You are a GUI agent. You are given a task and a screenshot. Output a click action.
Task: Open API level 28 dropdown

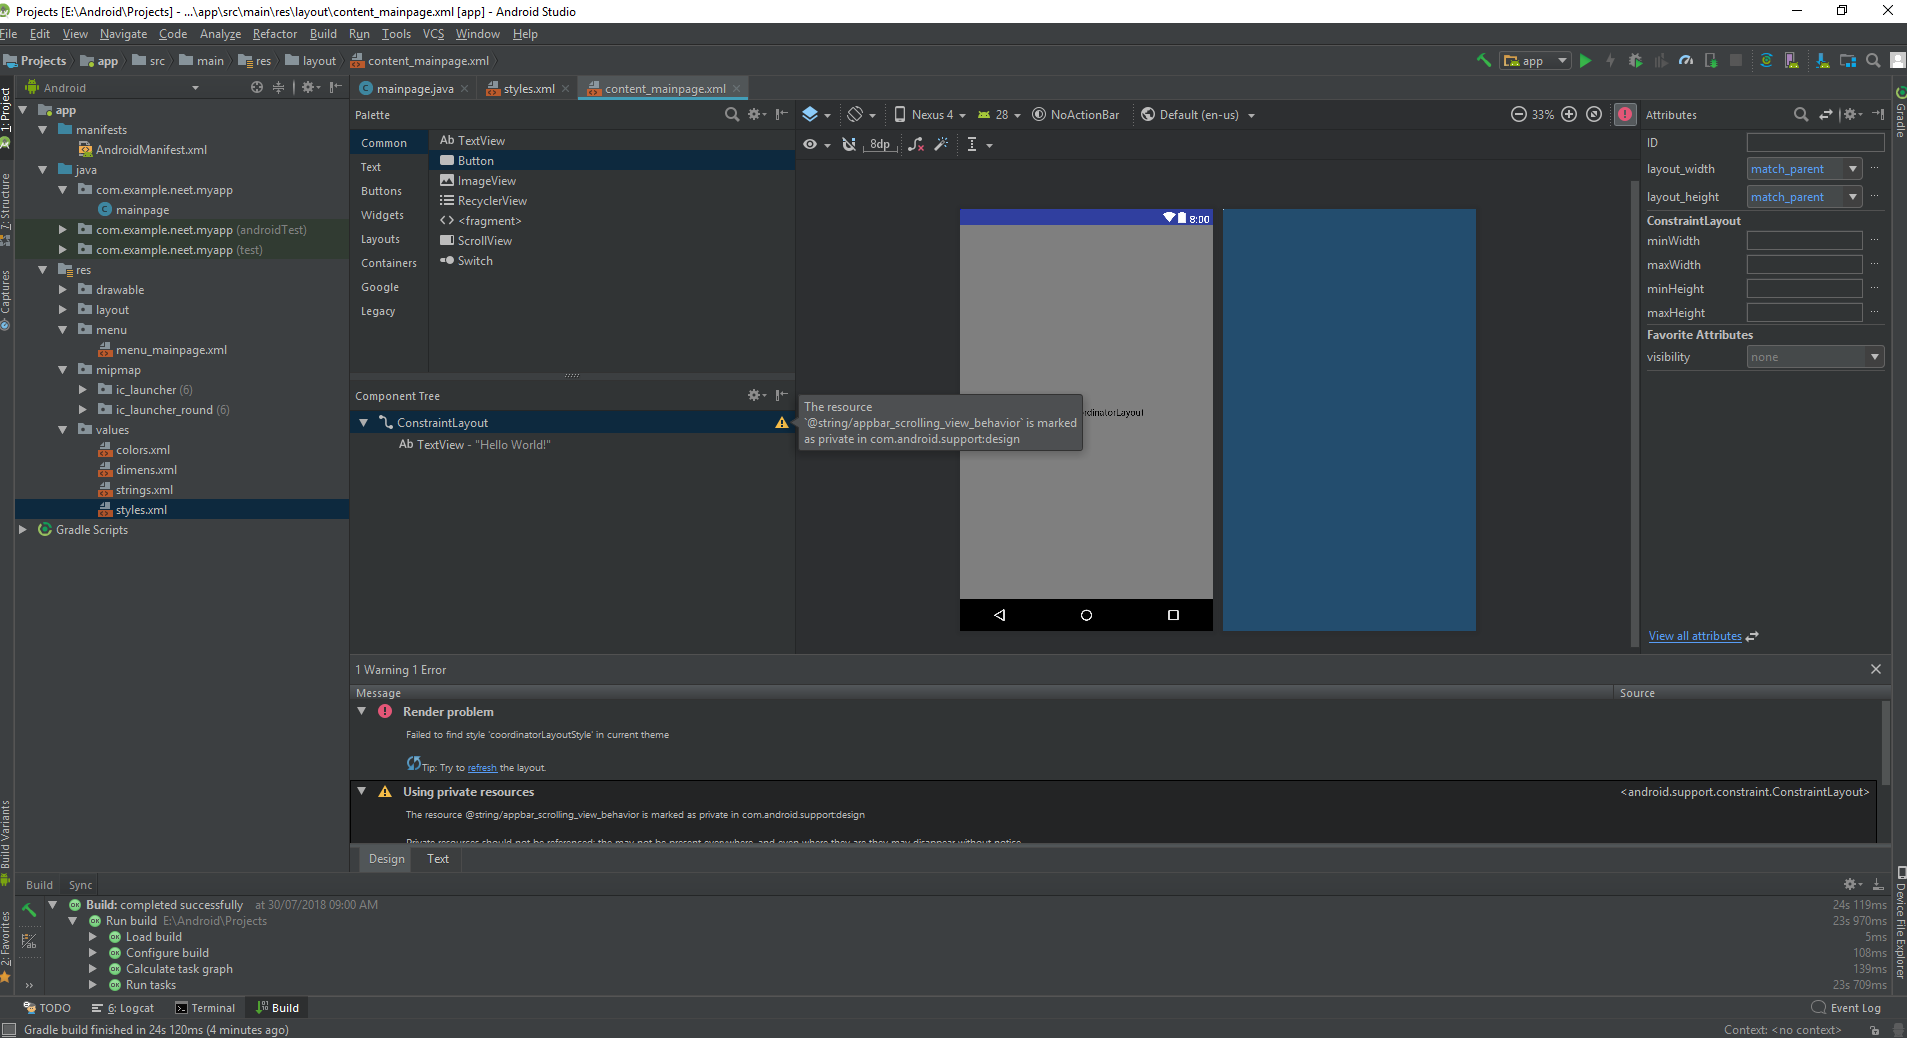tap(999, 115)
